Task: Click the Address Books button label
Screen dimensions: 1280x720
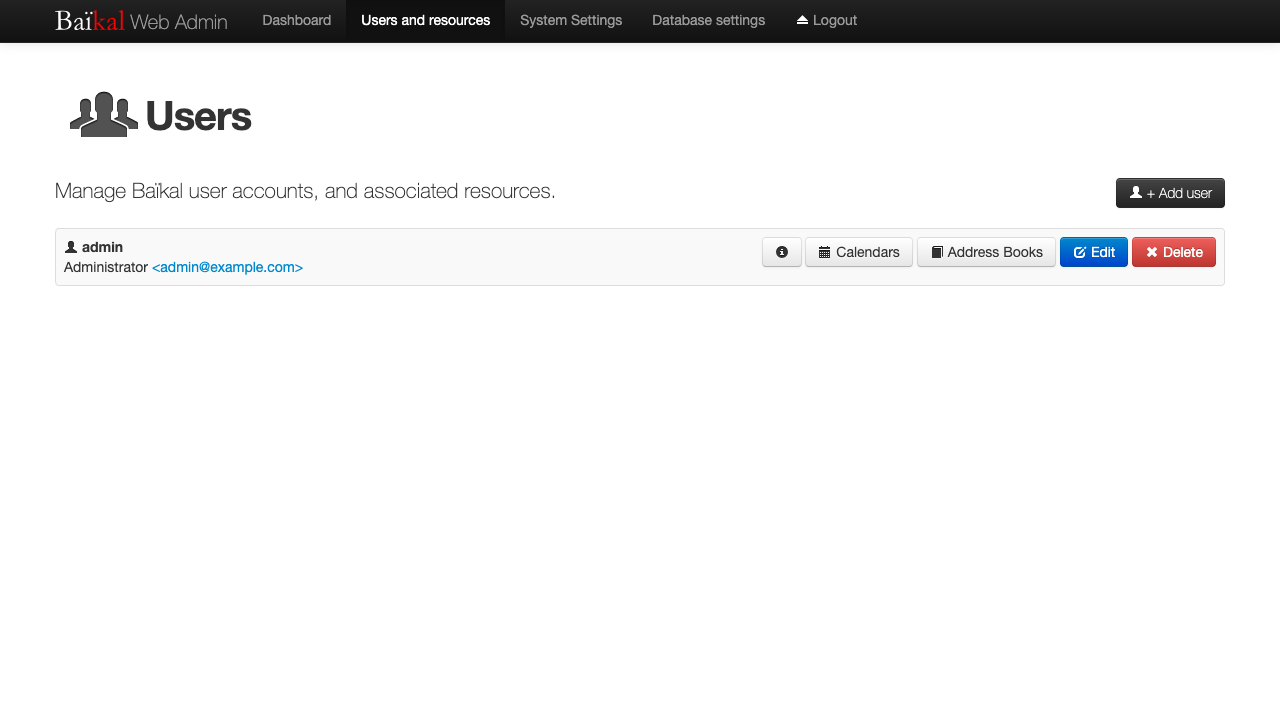Action: (x=995, y=252)
